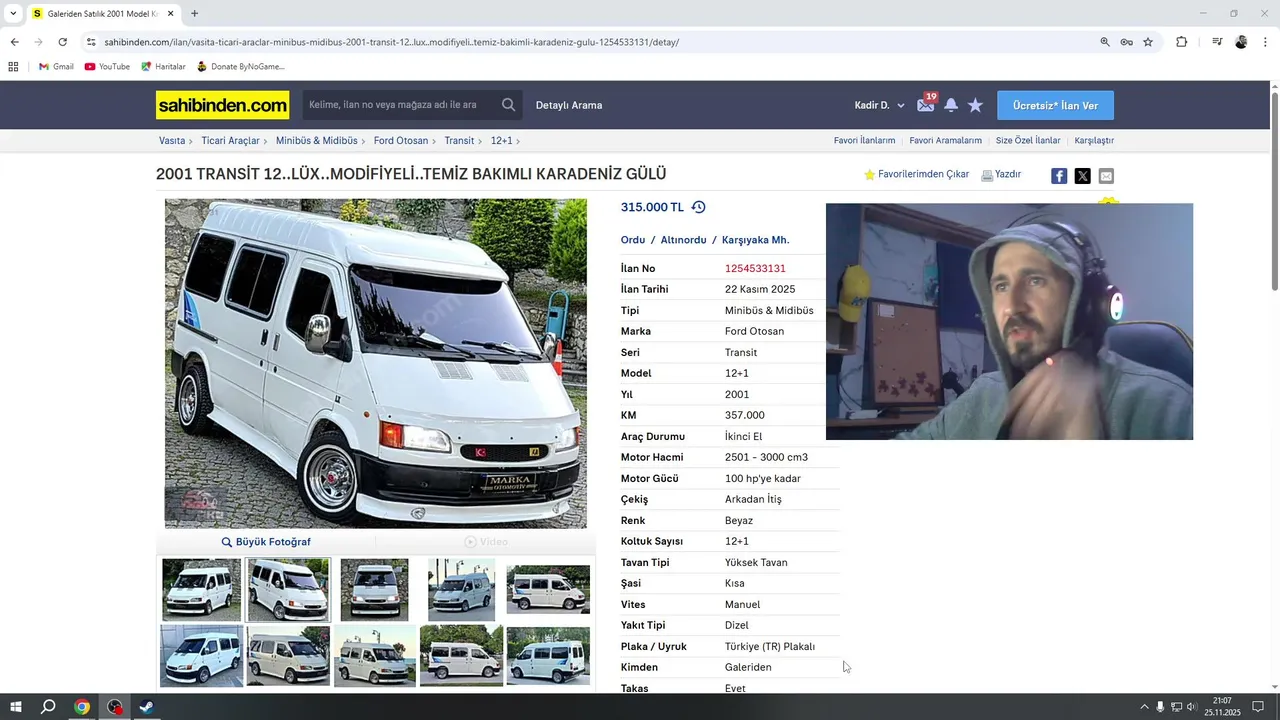Select the first bottom-row thumbnail

coord(201,656)
